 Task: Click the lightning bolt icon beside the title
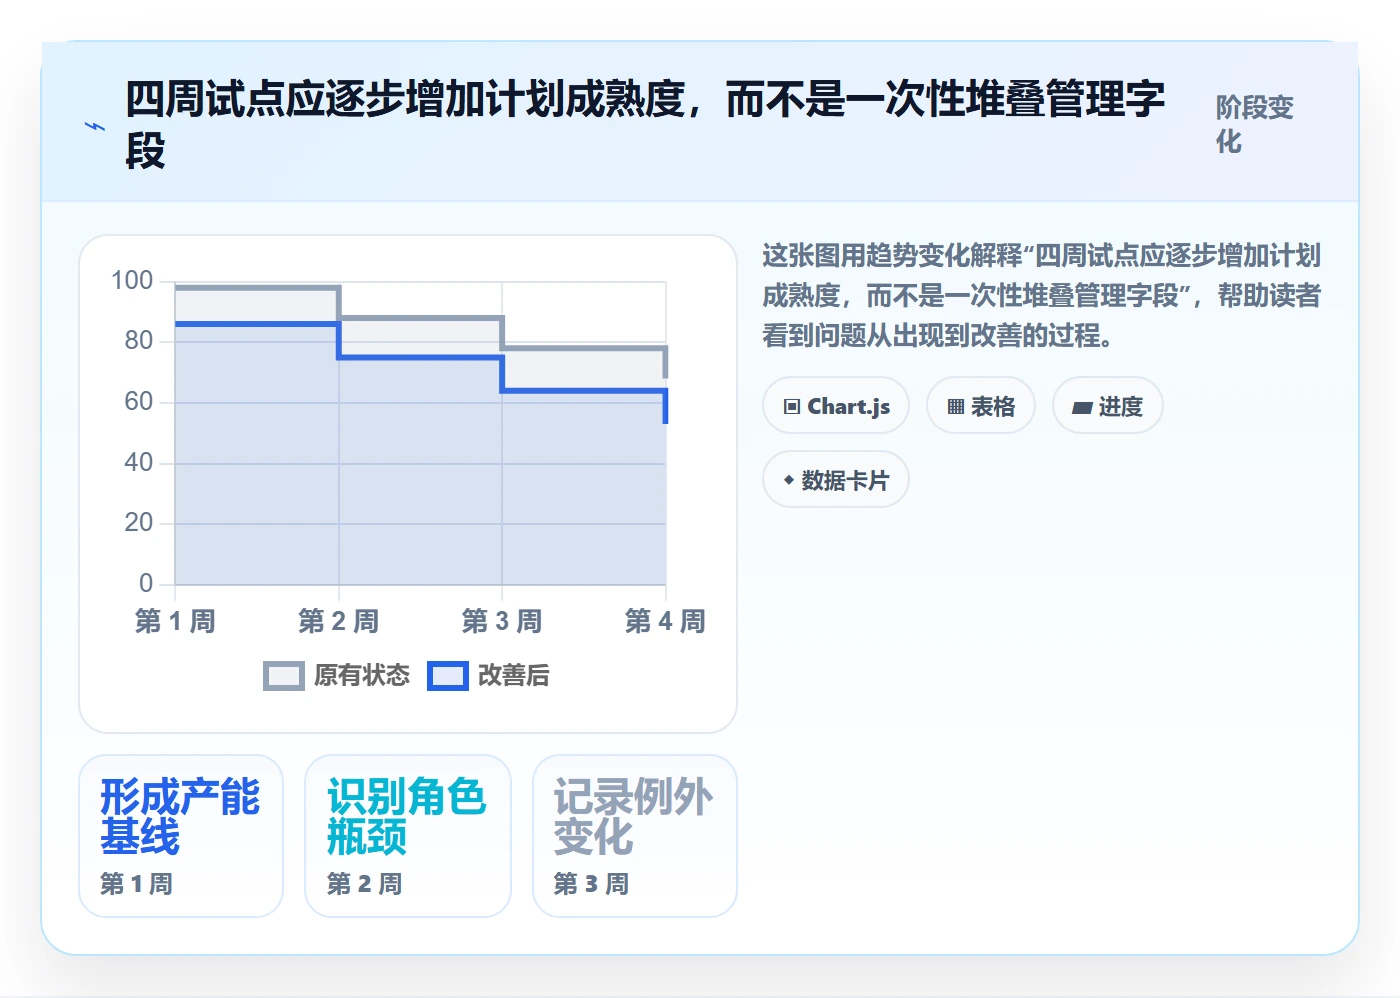click(94, 126)
